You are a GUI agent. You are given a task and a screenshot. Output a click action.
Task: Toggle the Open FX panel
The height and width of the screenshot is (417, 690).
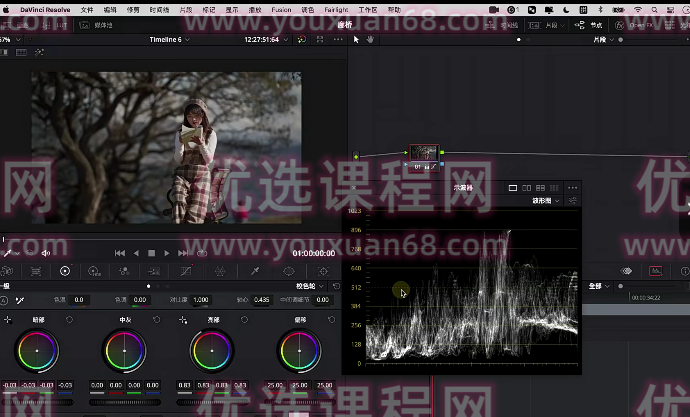click(634, 26)
